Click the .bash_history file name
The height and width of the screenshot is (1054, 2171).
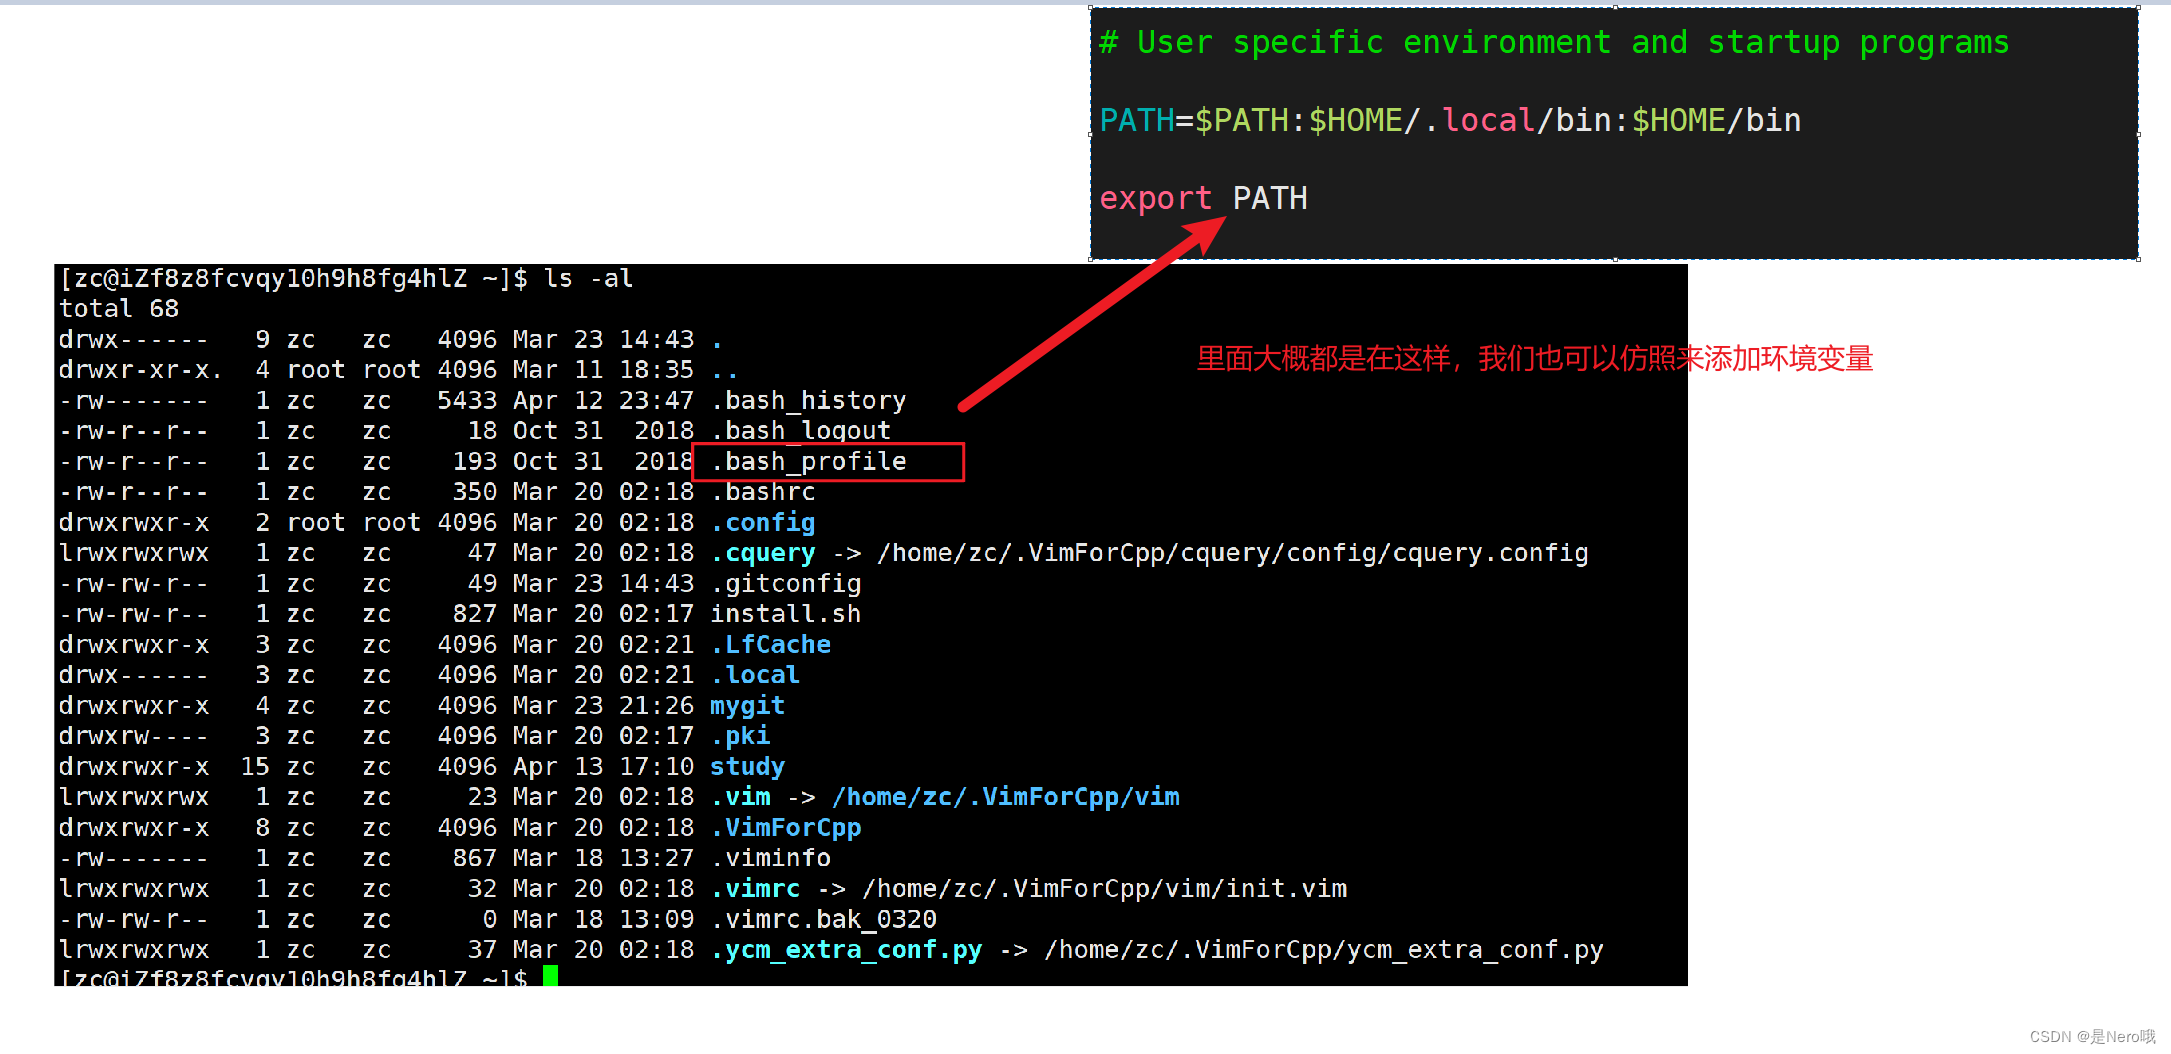coord(808,401)
